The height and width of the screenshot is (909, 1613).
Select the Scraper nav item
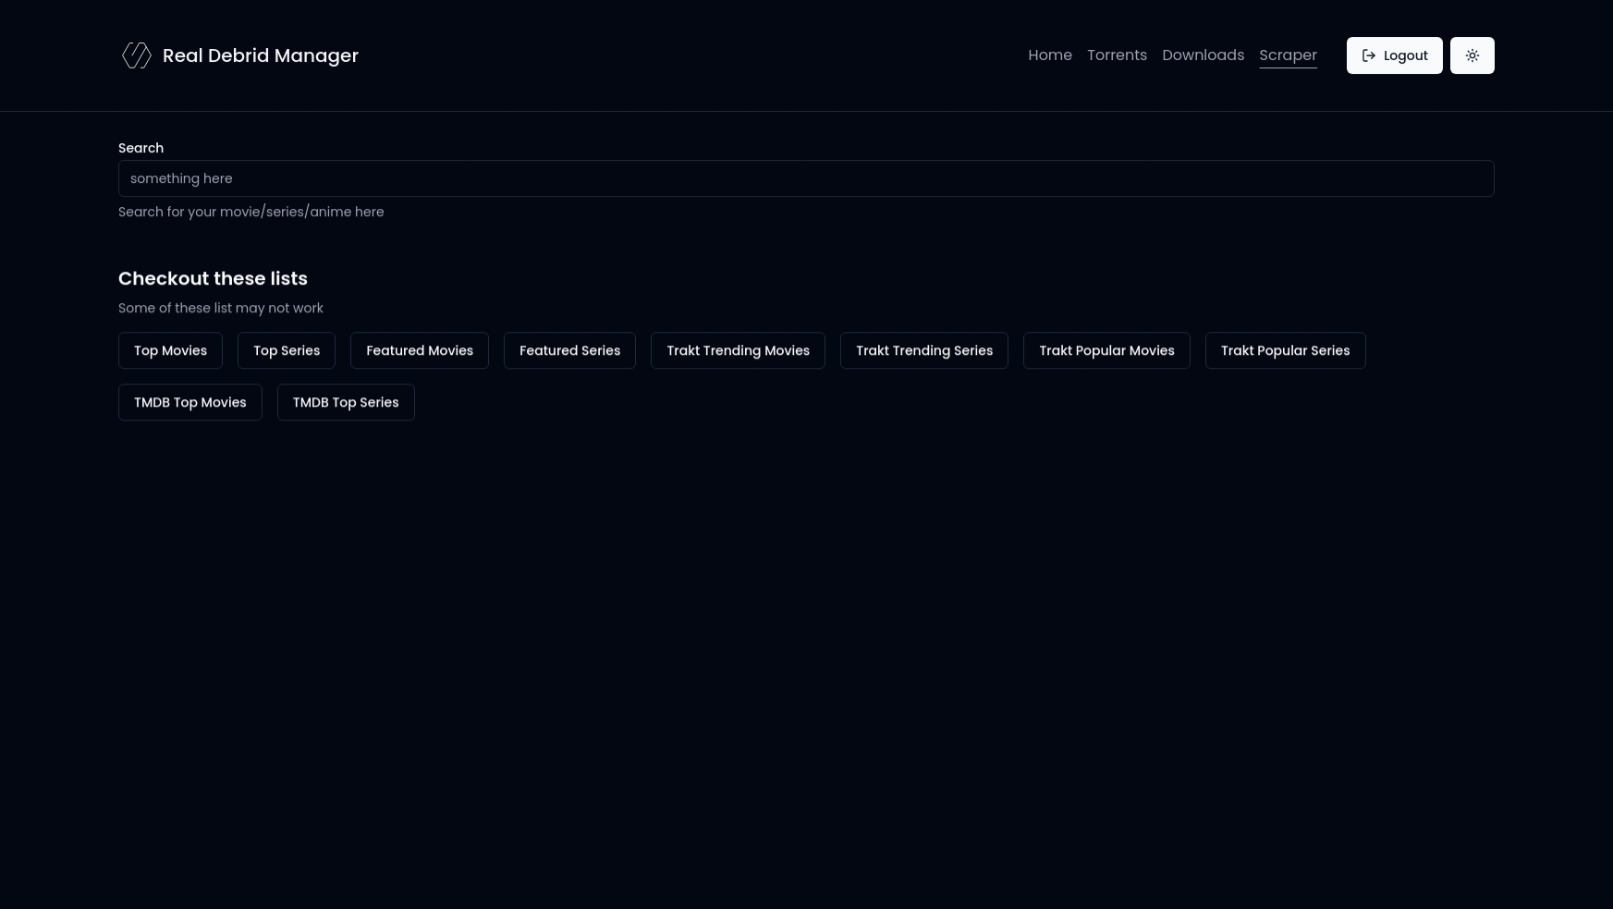(1288, 55)
